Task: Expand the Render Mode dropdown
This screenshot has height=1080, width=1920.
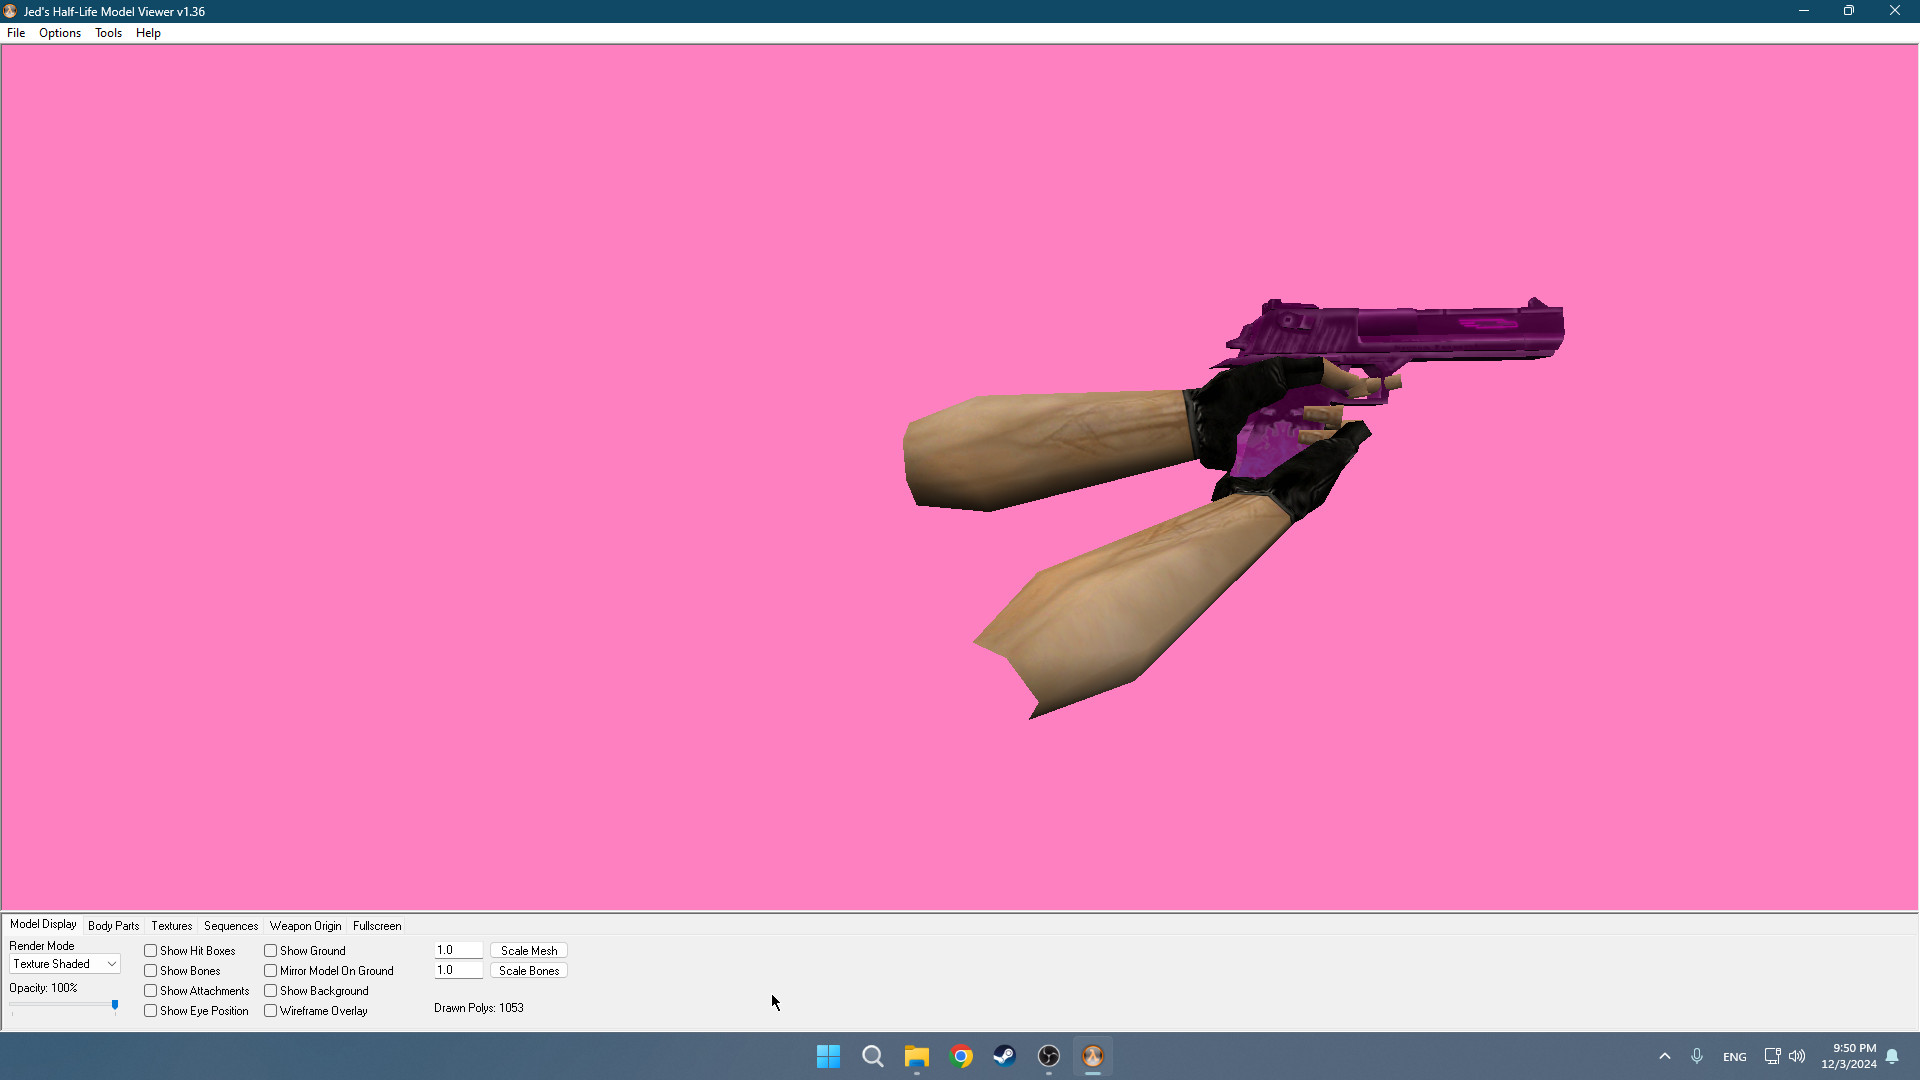Action: (65, 964)
